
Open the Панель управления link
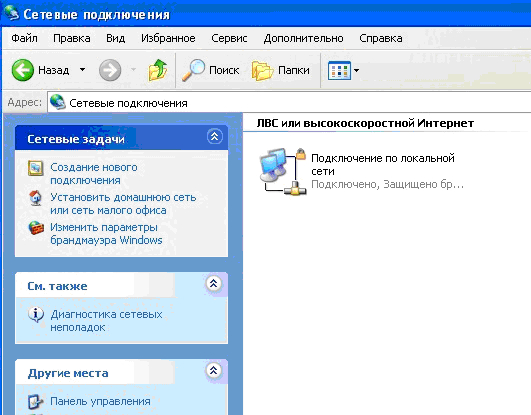[100, 401]
